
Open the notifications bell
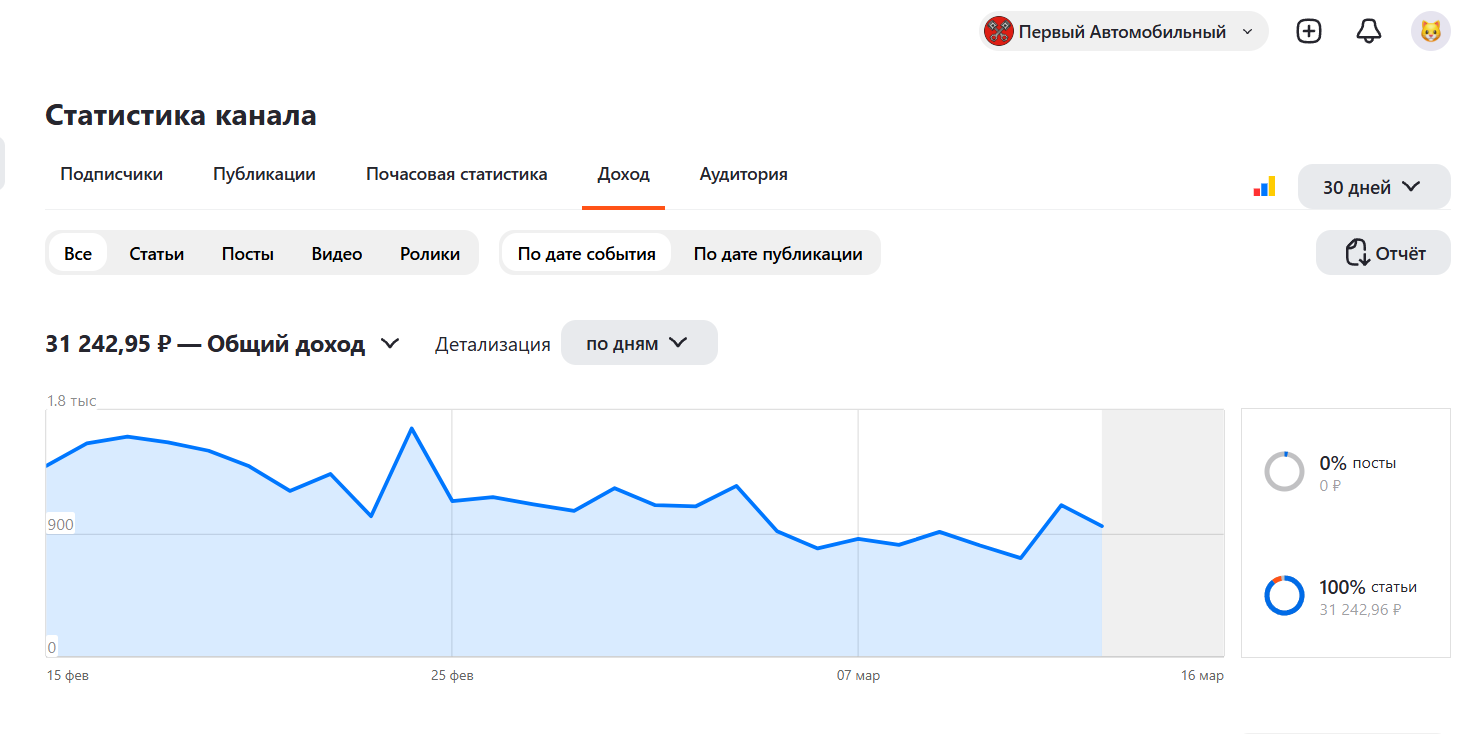1368,32
